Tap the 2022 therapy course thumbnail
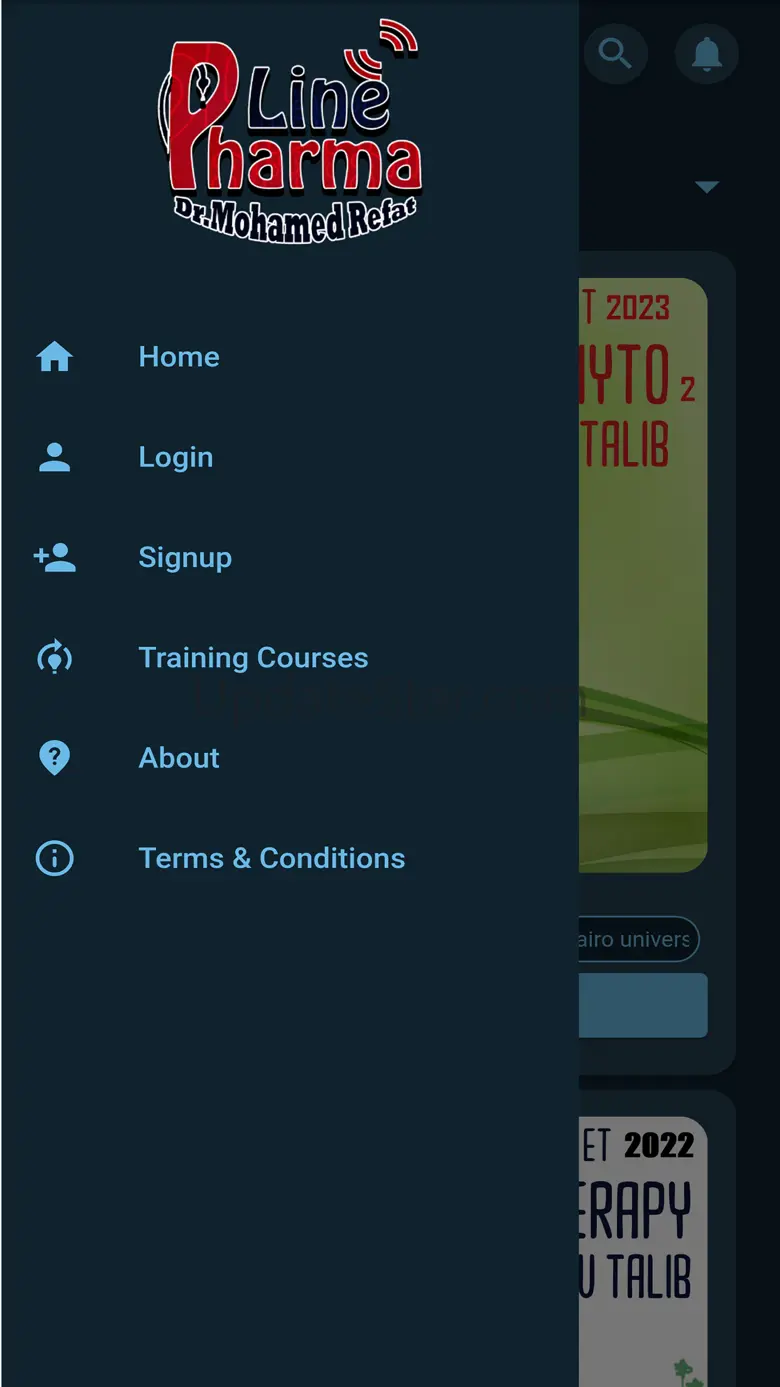780x1387 pixels. (x=643, y=1251)
